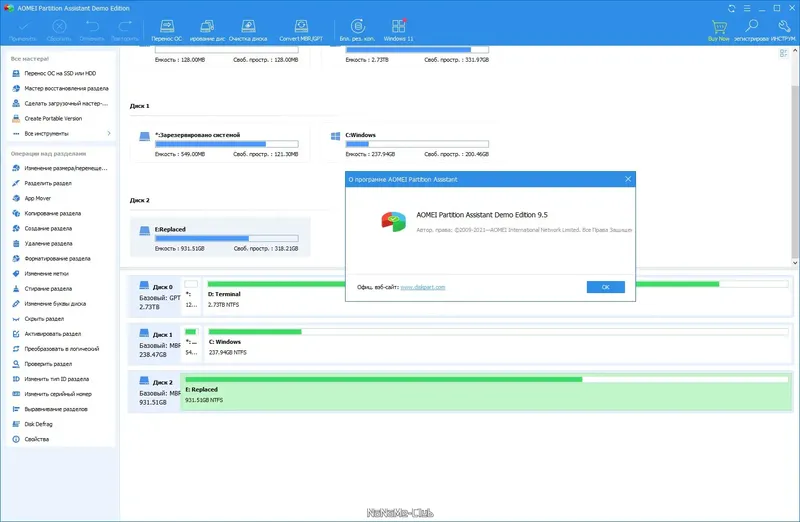The width and height of the screenshot is (800, 522).
Task: Open the www.diskpart.com website link
Action: pos(423,287)
